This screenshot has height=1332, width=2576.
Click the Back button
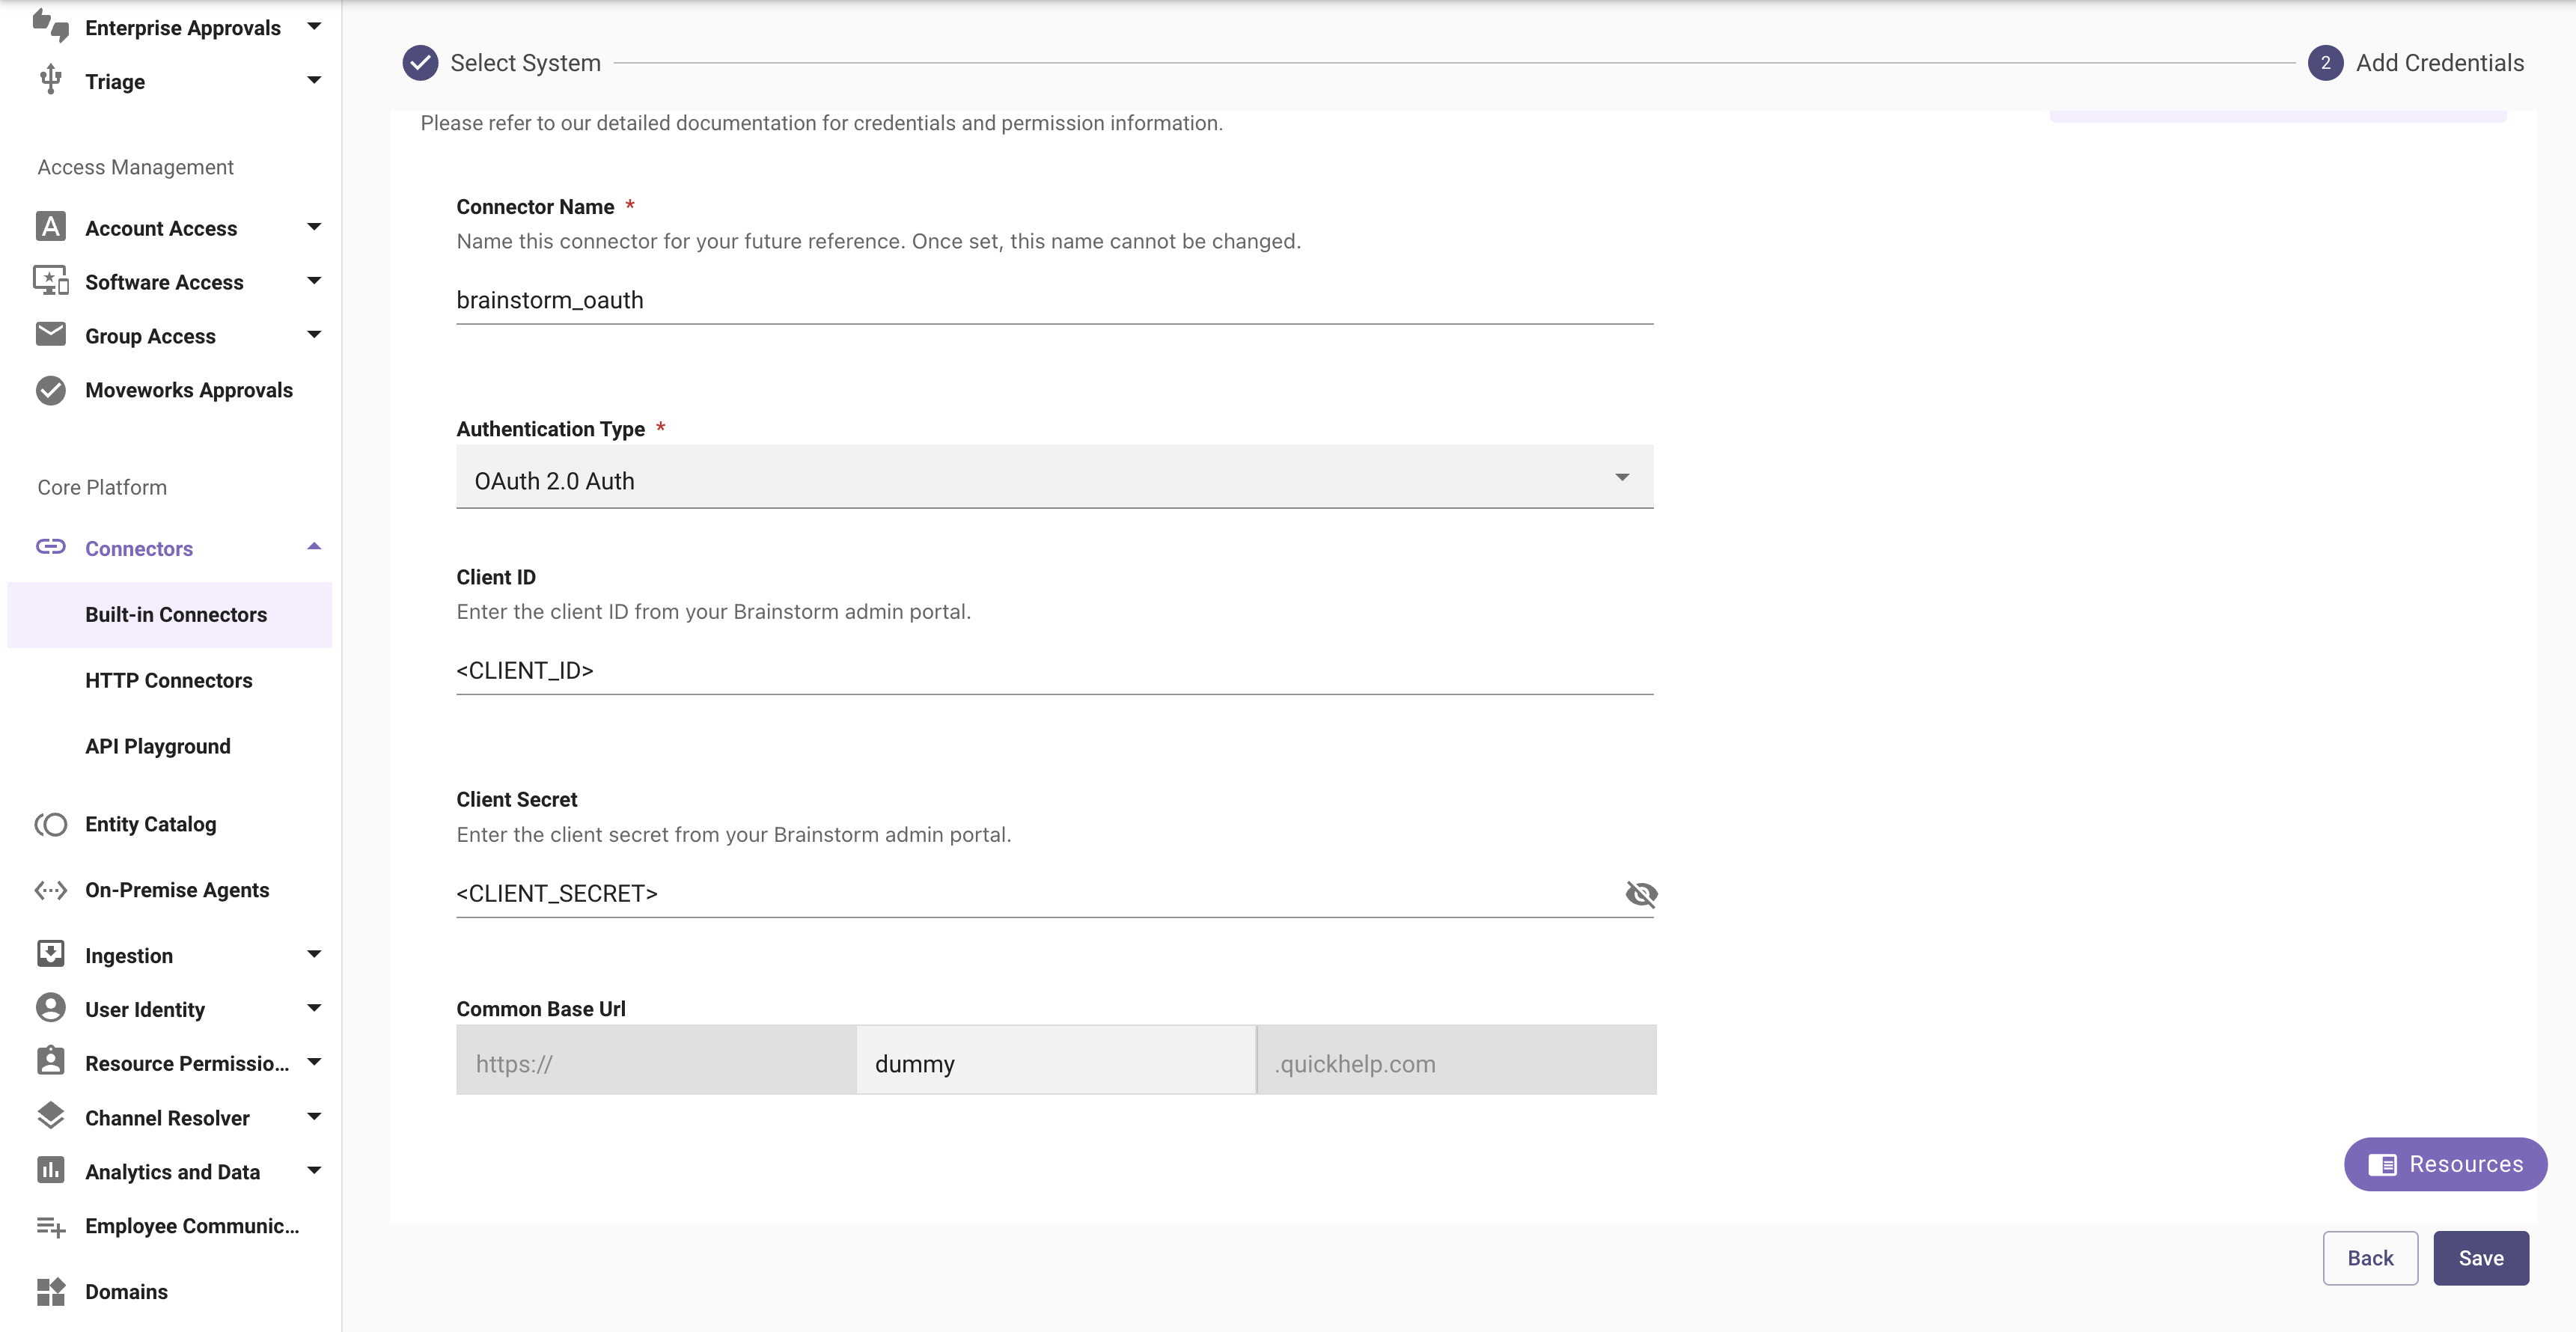coord(2369,1258)
